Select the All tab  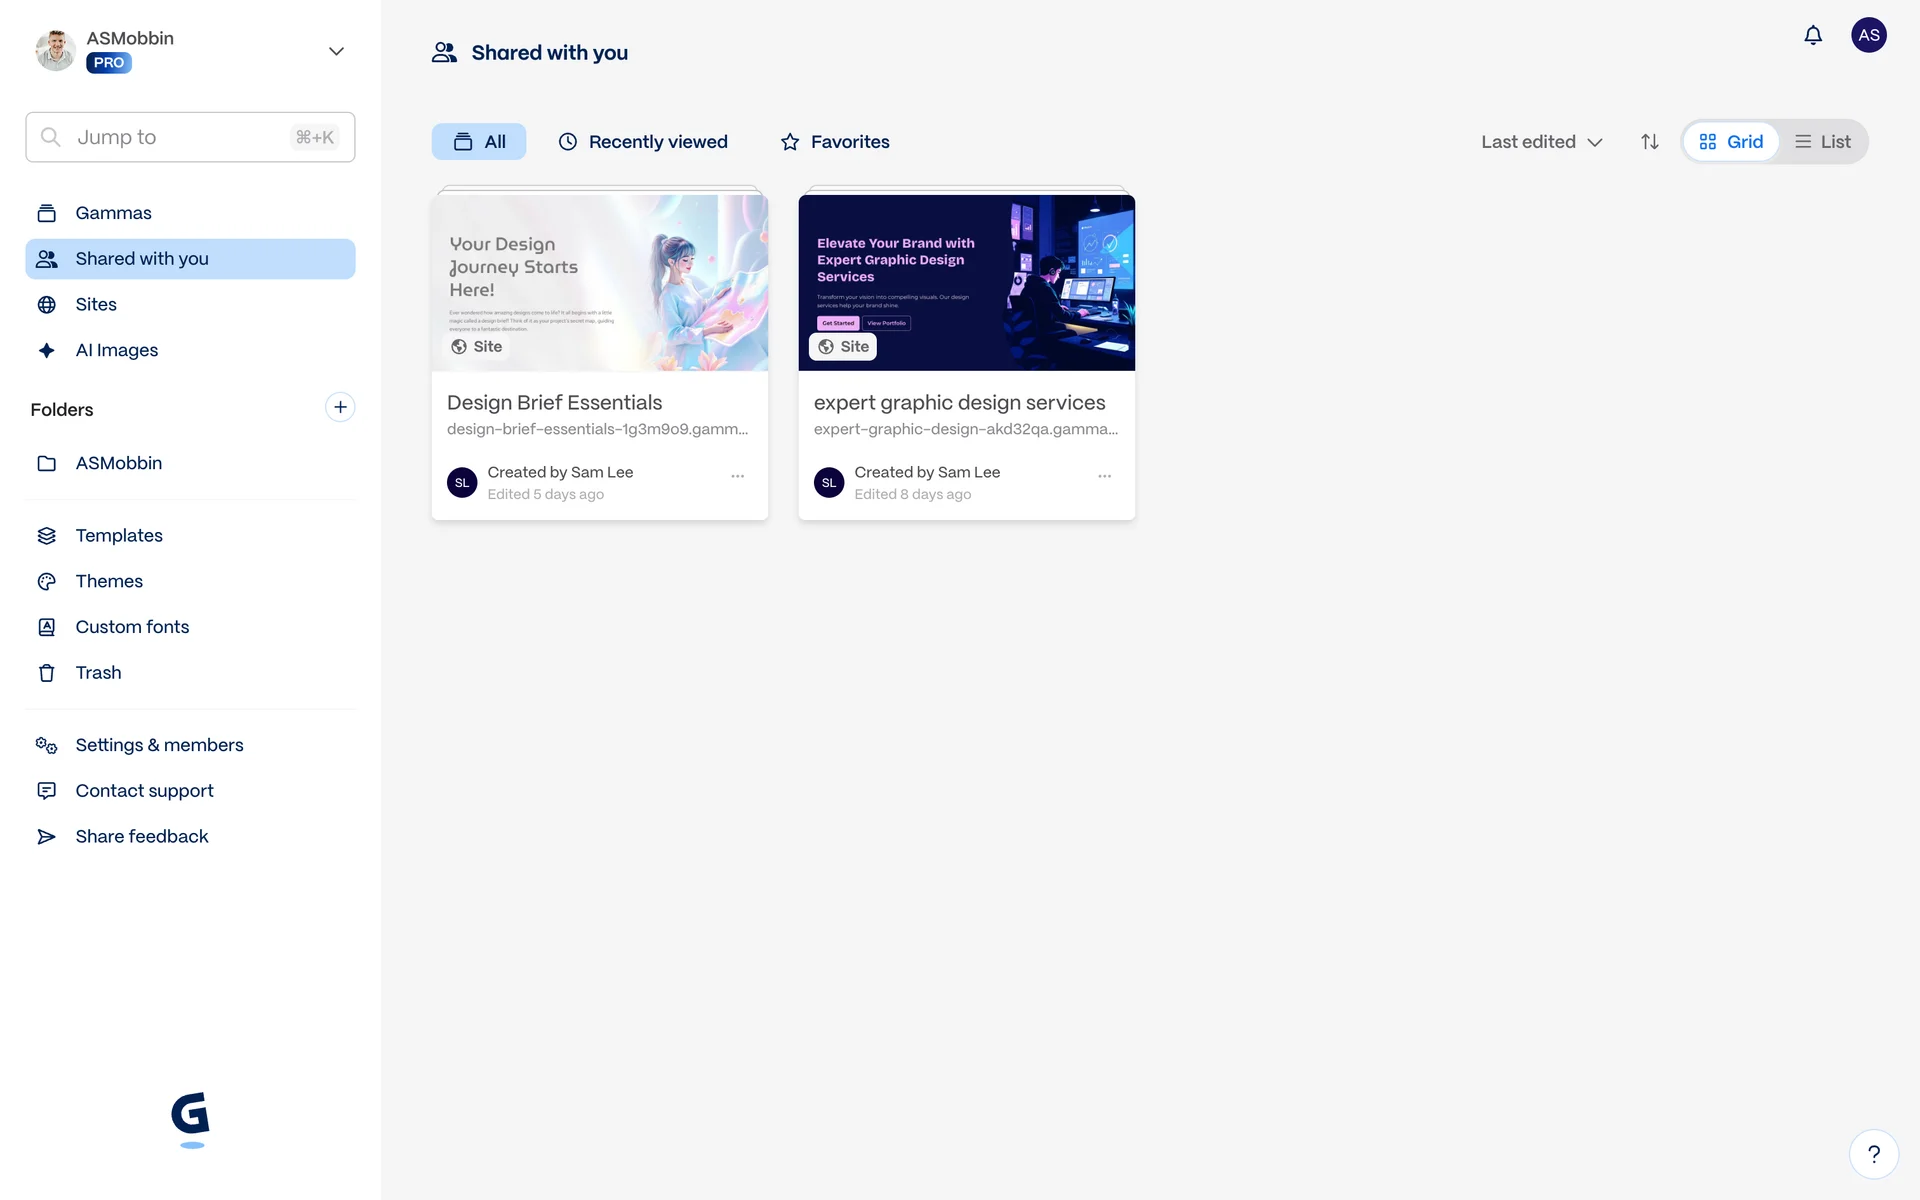tap(479, 142)
